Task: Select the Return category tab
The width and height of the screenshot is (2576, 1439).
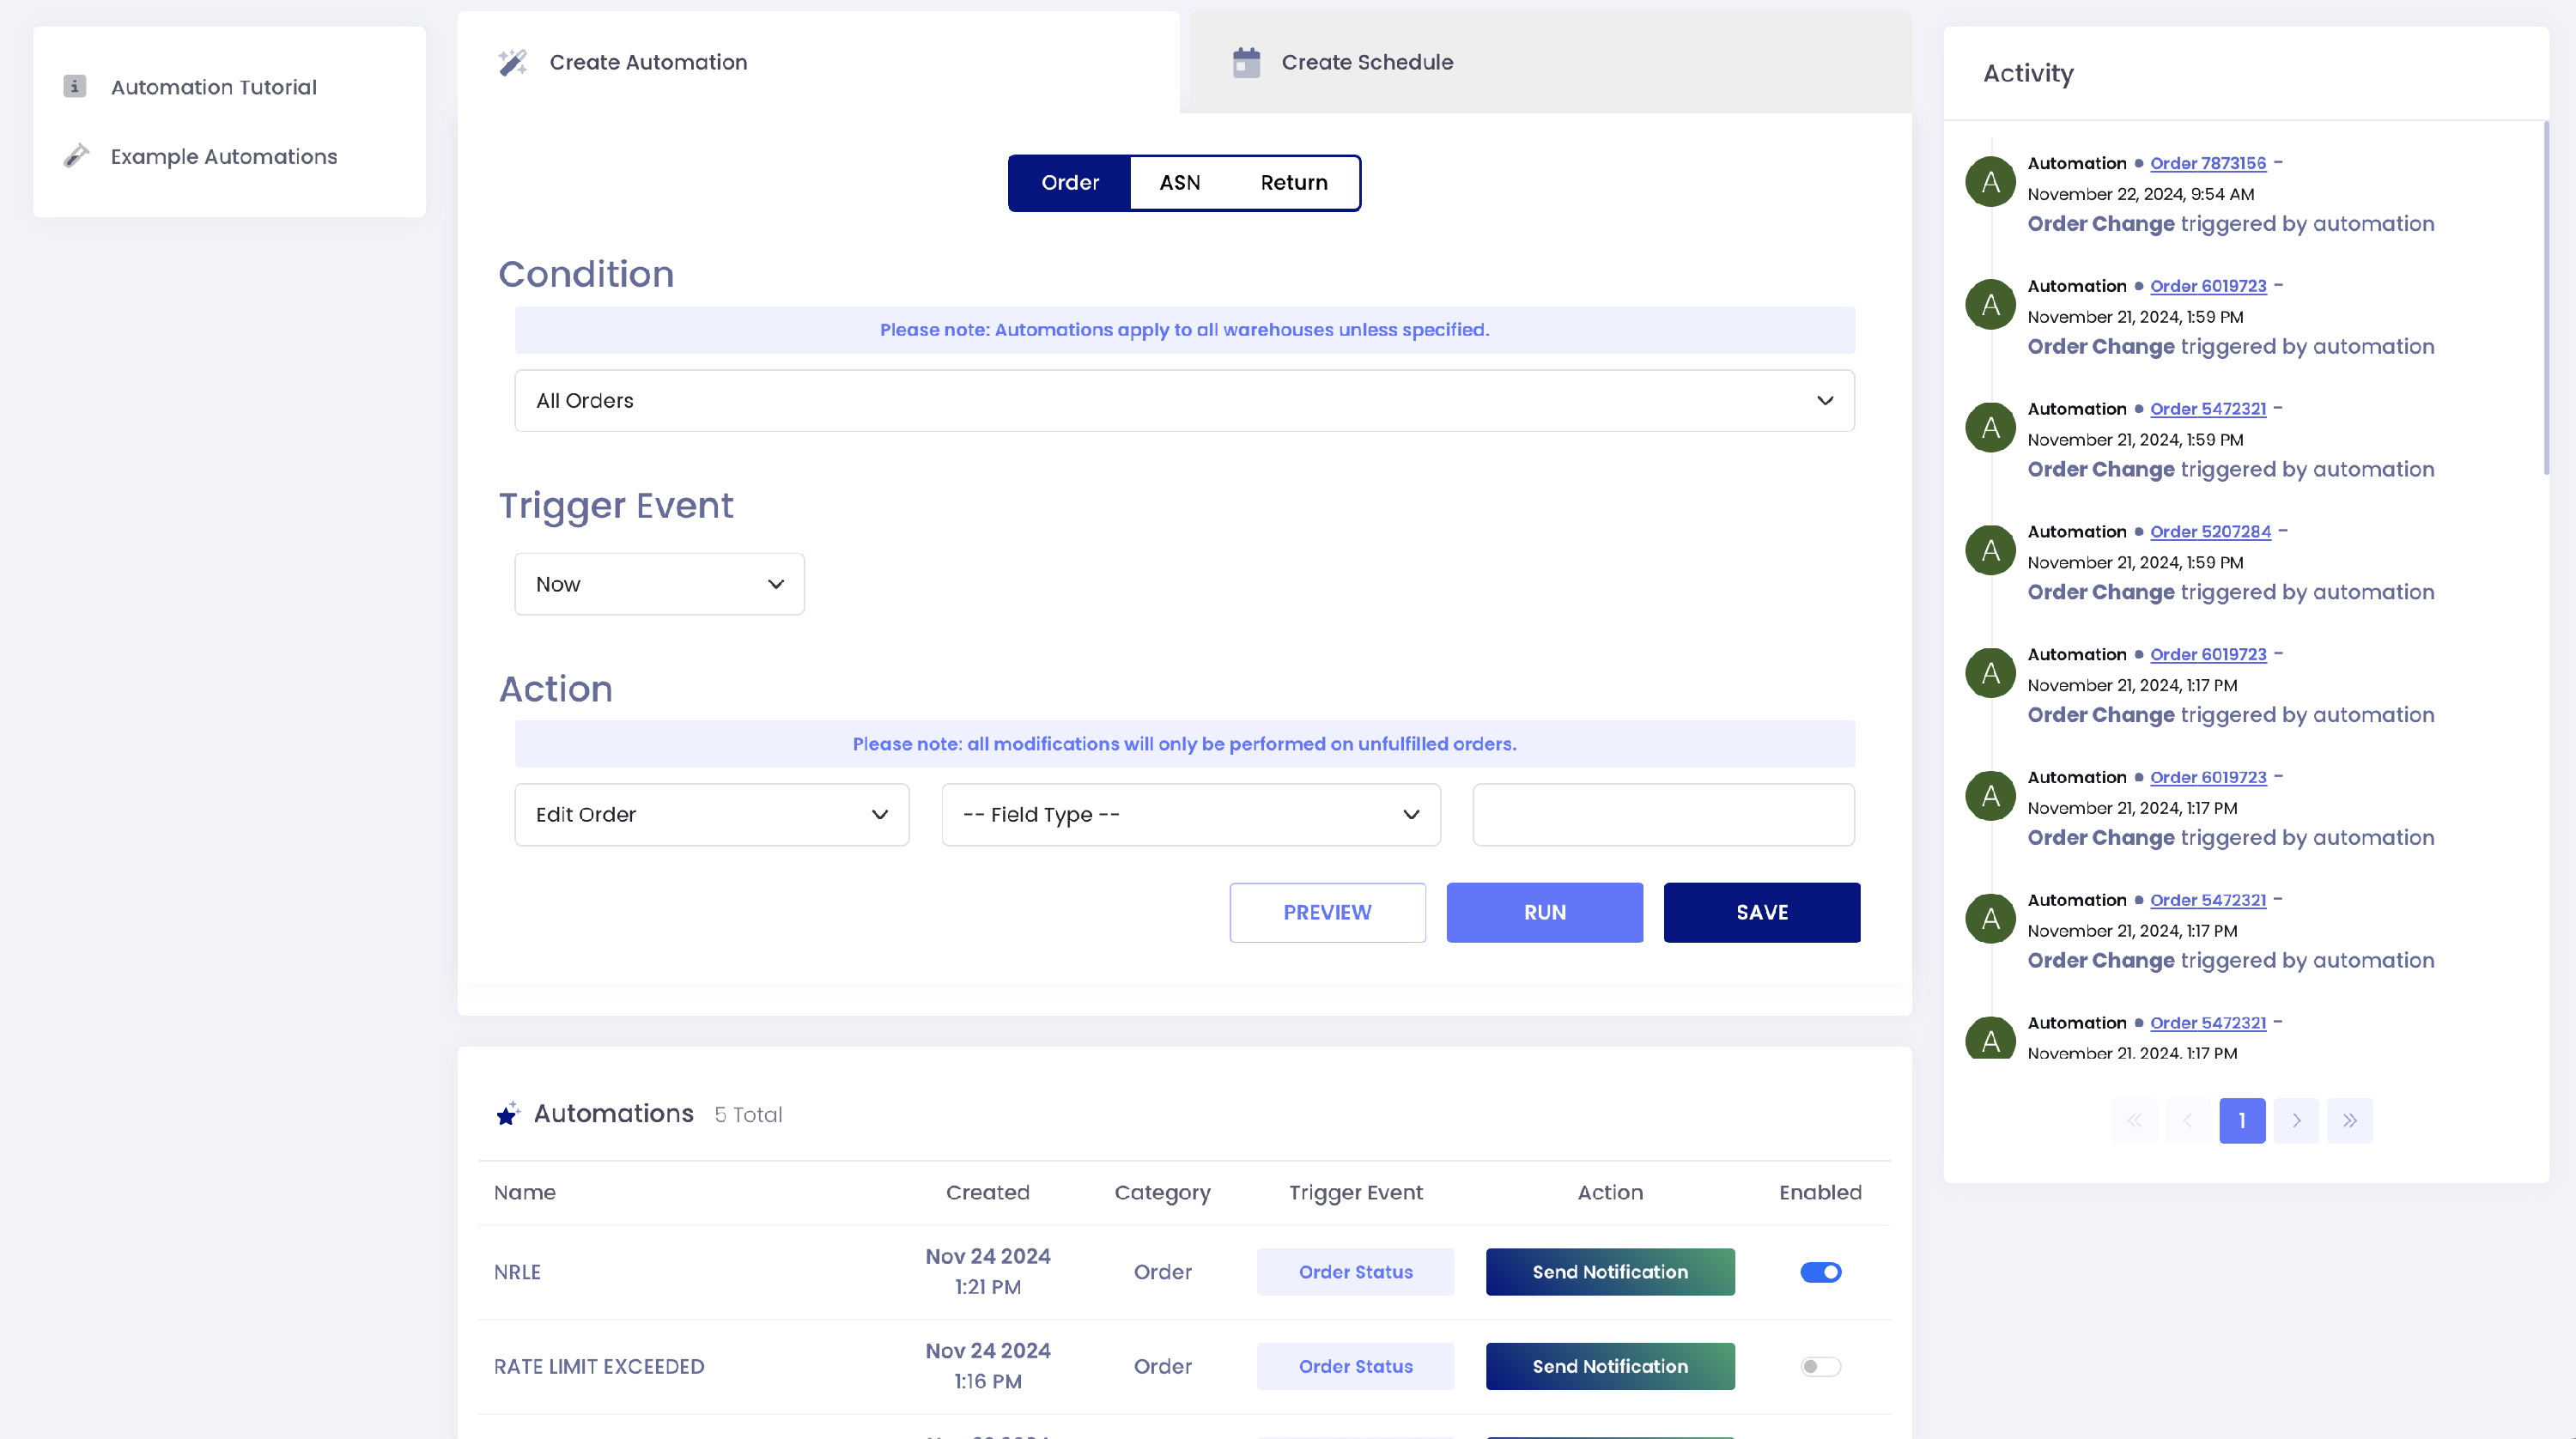Action: point(1294,183)
